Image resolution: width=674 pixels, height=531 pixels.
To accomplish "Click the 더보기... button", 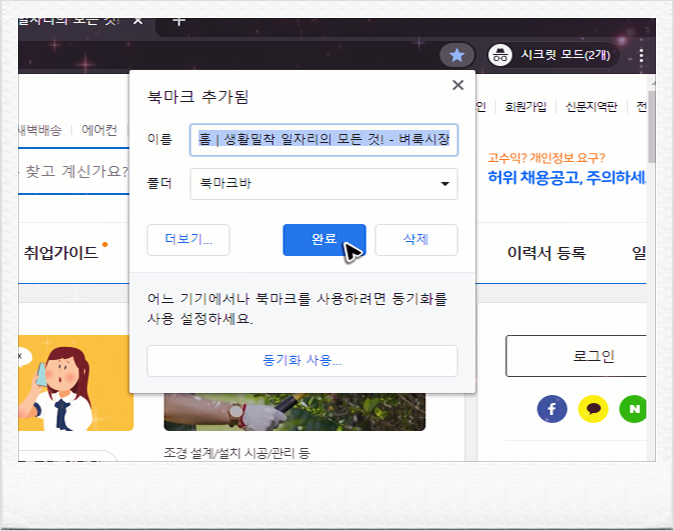I will [188, 239].
